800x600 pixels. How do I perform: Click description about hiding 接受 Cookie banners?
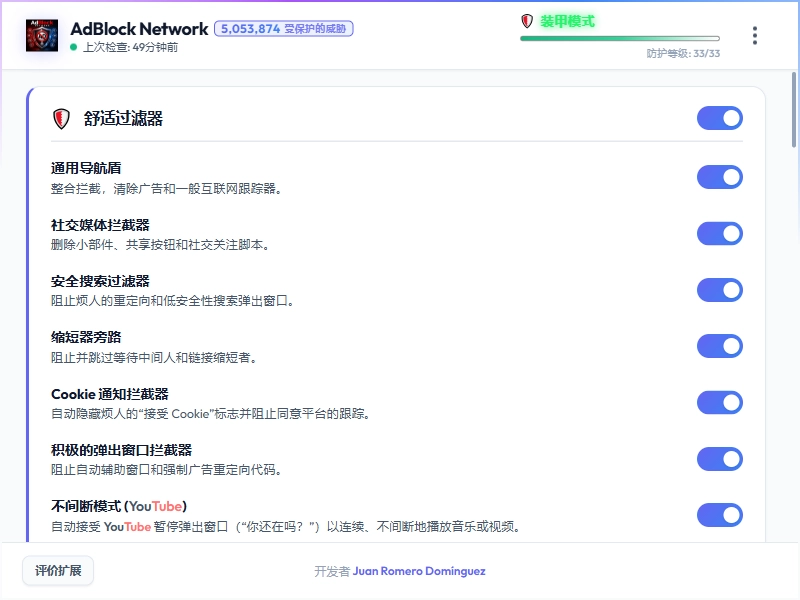click(210, 414)
